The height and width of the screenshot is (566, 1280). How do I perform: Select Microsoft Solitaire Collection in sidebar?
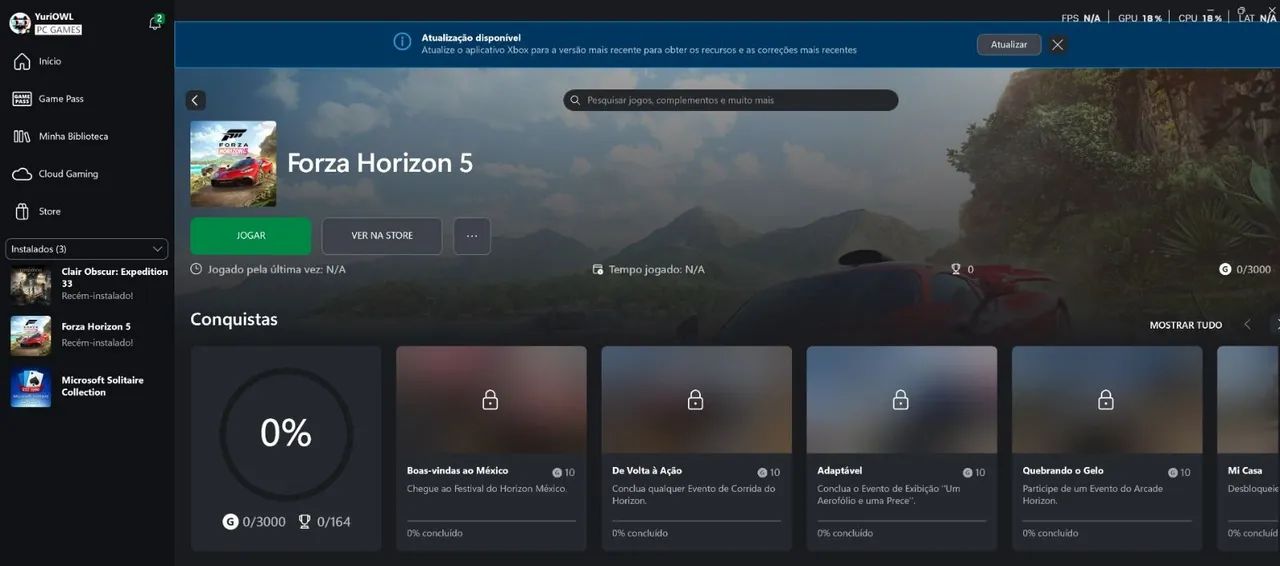87,387
